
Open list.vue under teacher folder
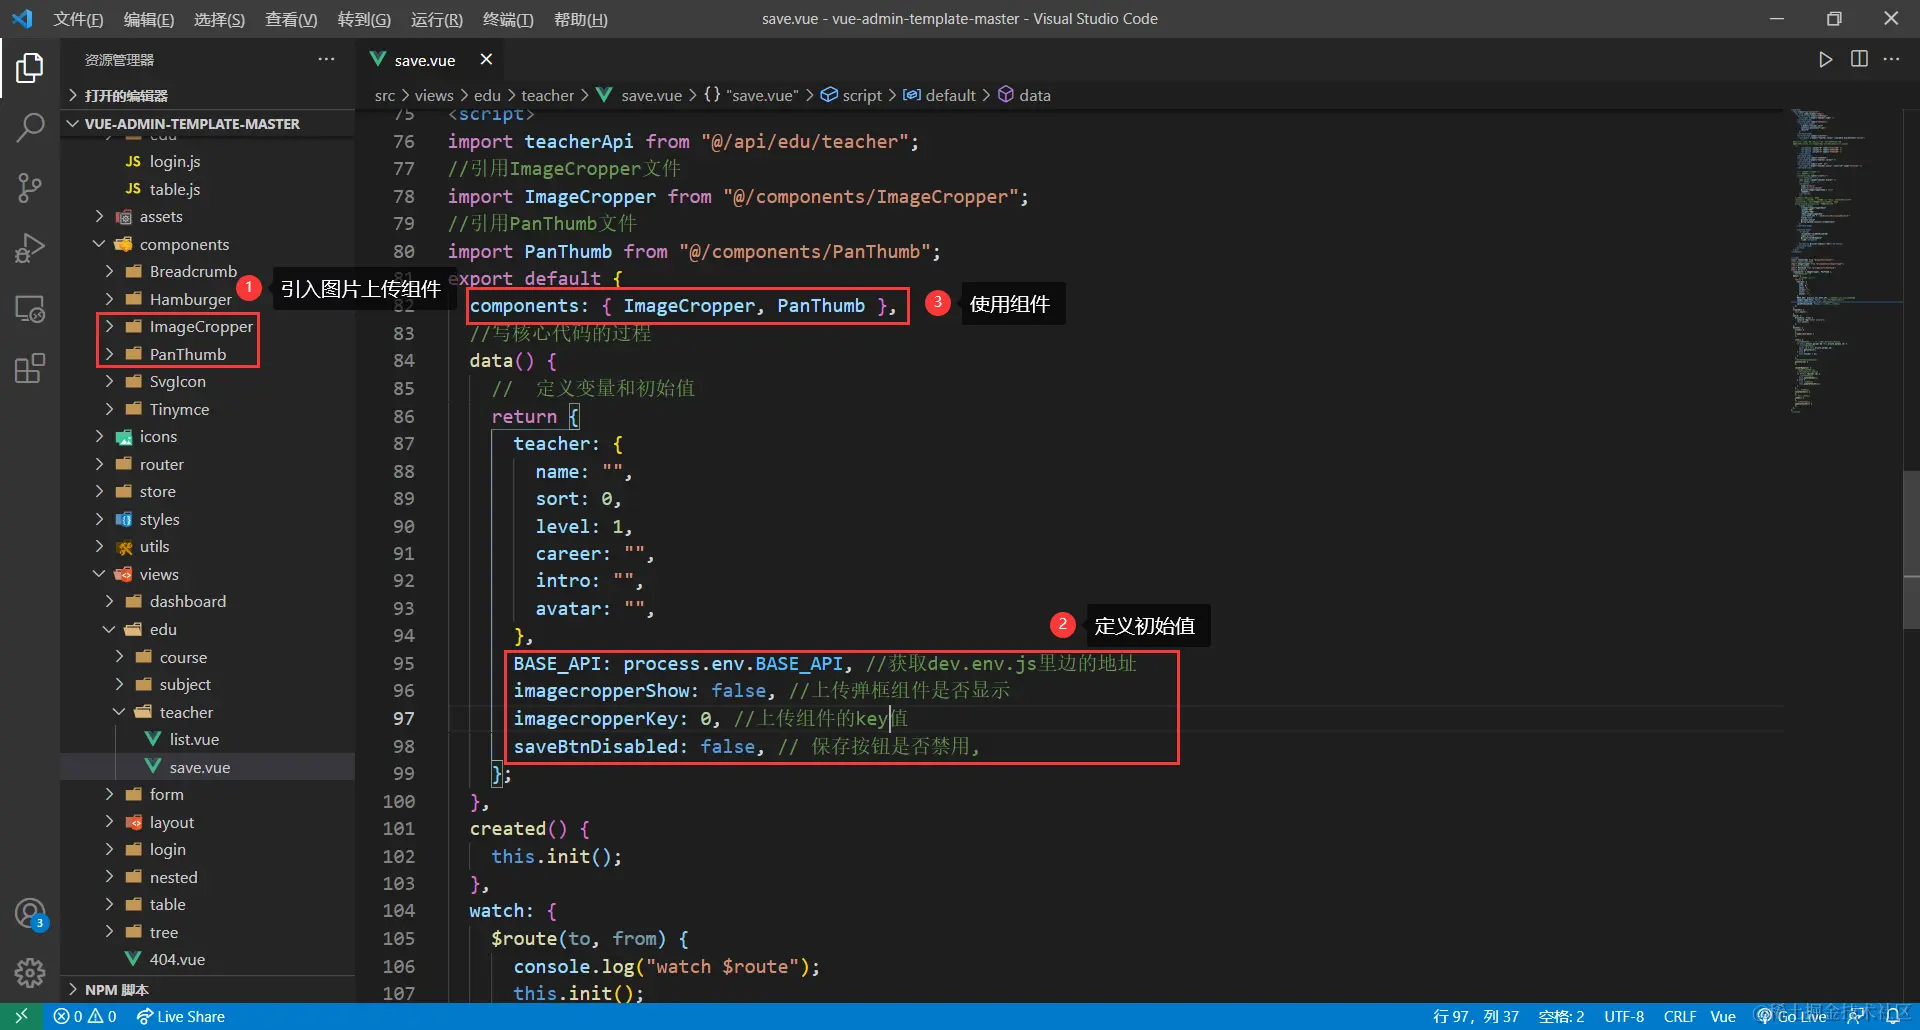pyautogui.click(x=207, y=740)
